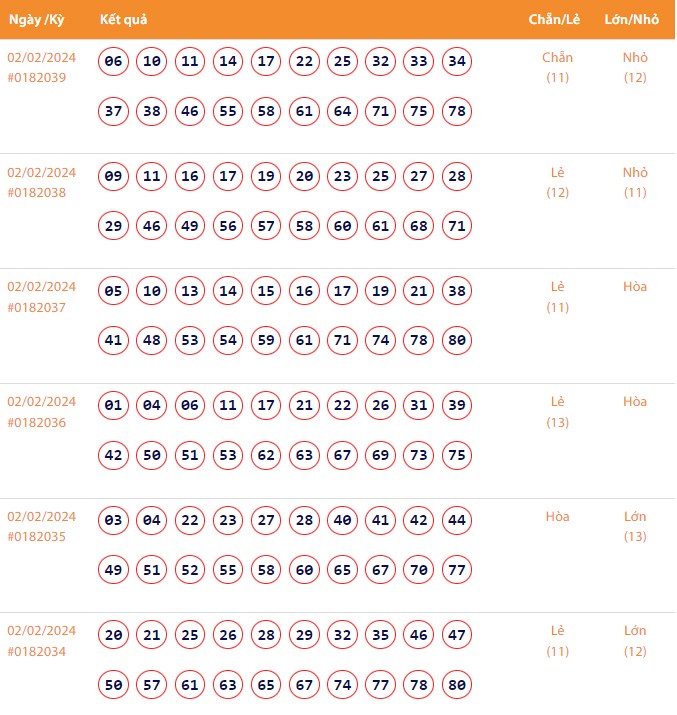The width and height of the screenshot is (677, 715).
Task: Click "Hòa" even/odd result for draw #0182035
Action: coord(557,517)
